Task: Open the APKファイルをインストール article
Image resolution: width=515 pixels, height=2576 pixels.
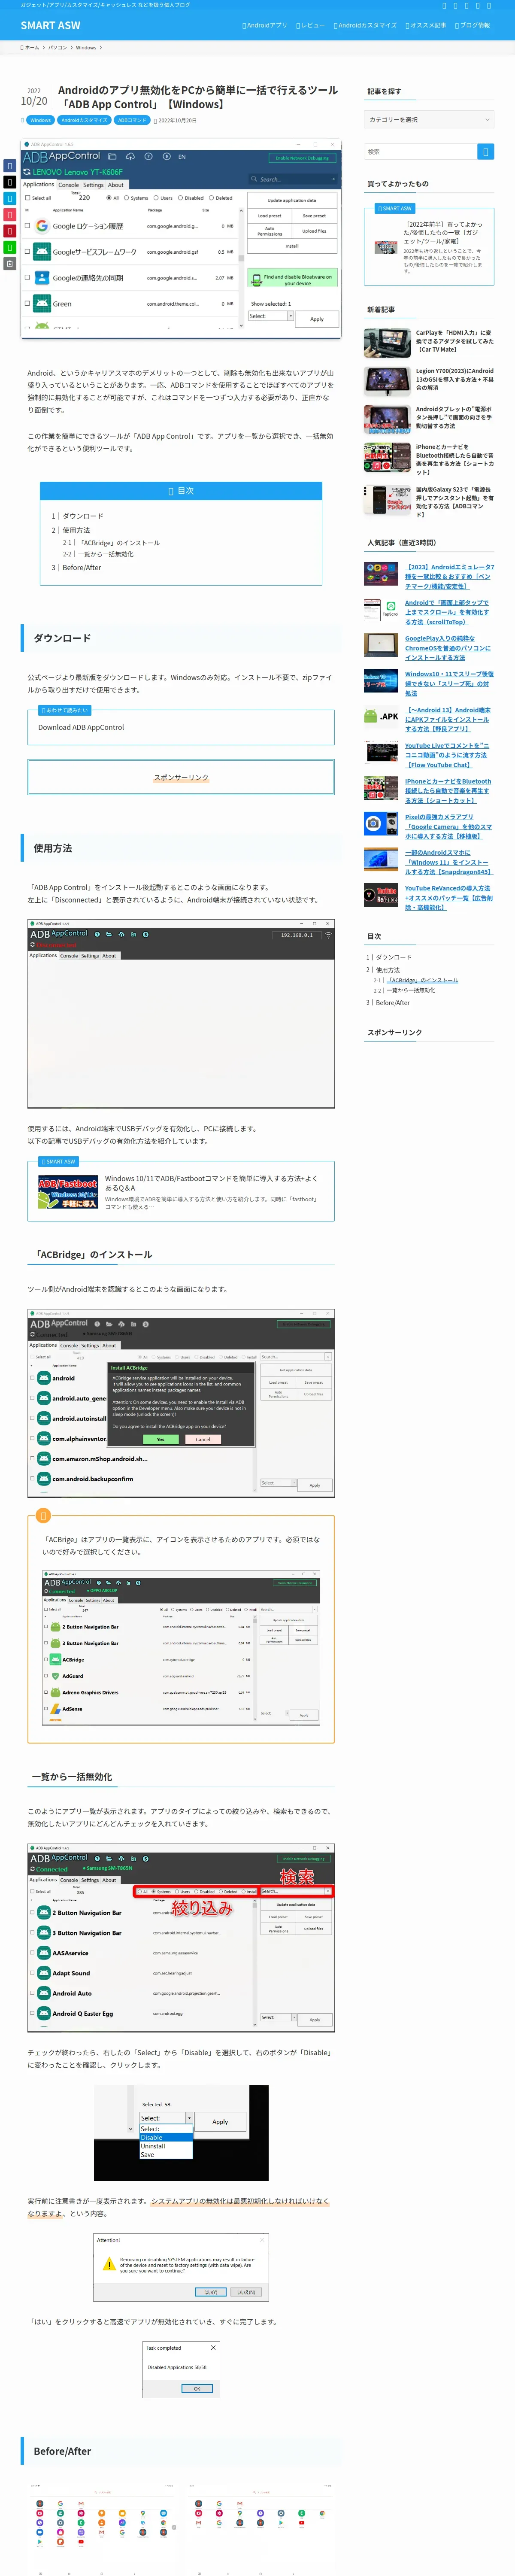Action: [x=448, y=720]
